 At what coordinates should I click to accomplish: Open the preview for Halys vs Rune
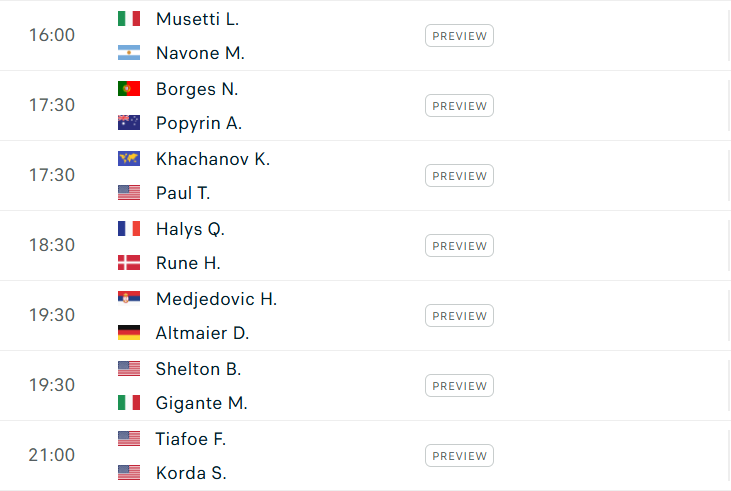(x=459, y=246)
